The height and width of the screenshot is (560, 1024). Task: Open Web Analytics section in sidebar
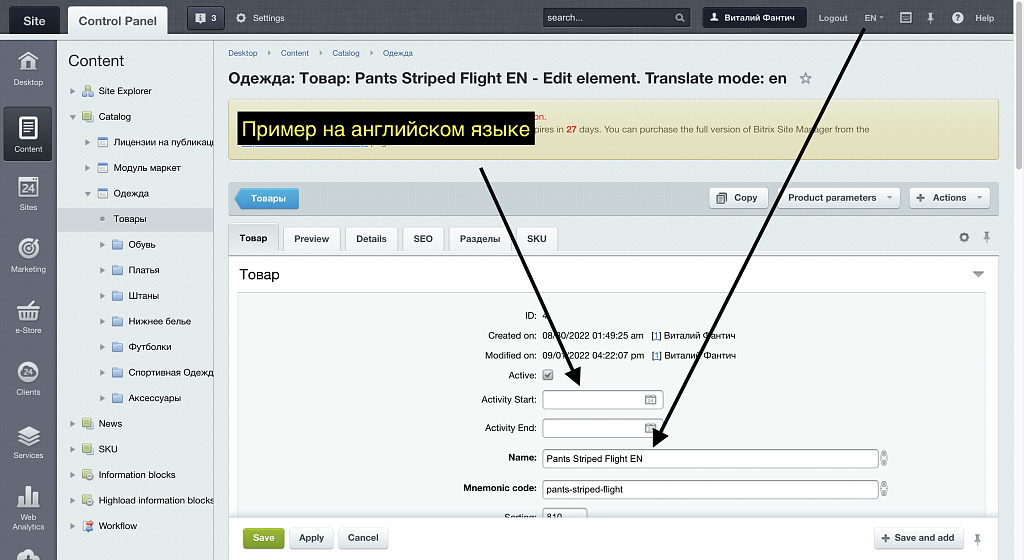28,507
